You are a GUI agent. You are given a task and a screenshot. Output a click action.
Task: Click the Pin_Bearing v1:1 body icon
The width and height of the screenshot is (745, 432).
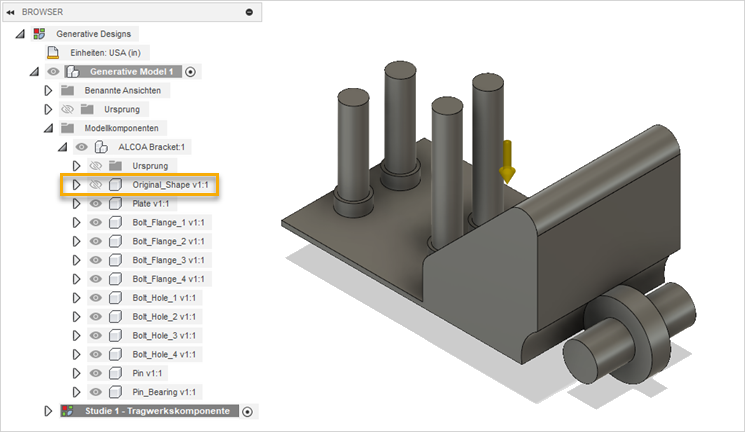tap(115, 392)
